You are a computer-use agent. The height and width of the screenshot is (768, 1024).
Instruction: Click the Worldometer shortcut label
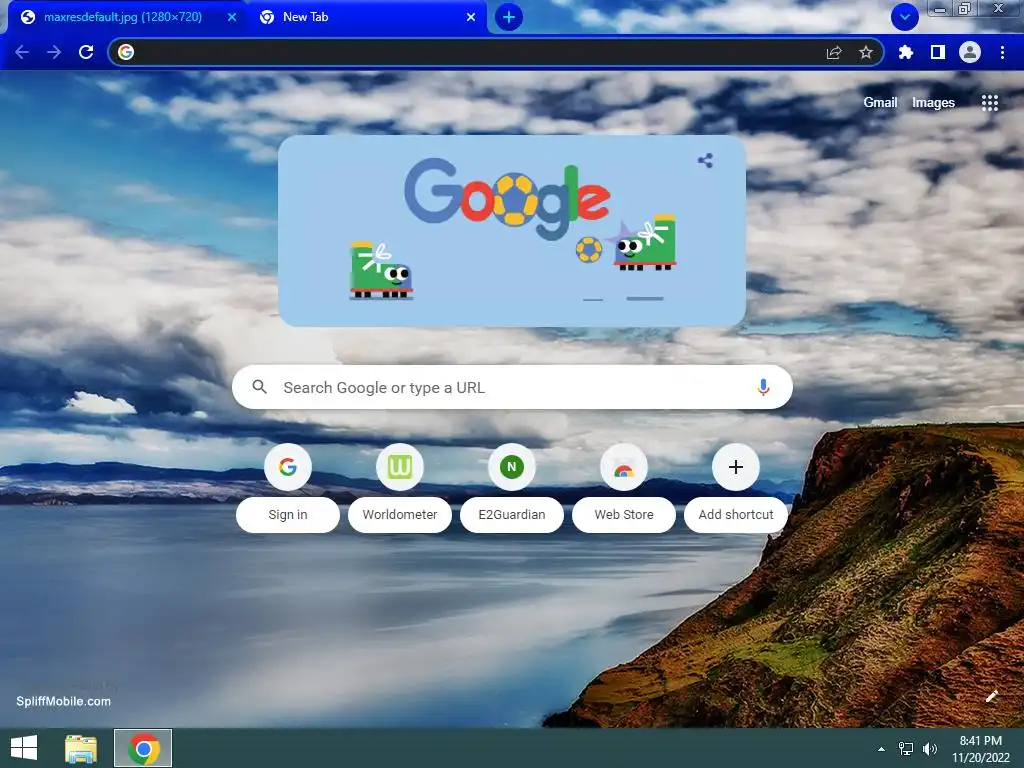(400, 515)
